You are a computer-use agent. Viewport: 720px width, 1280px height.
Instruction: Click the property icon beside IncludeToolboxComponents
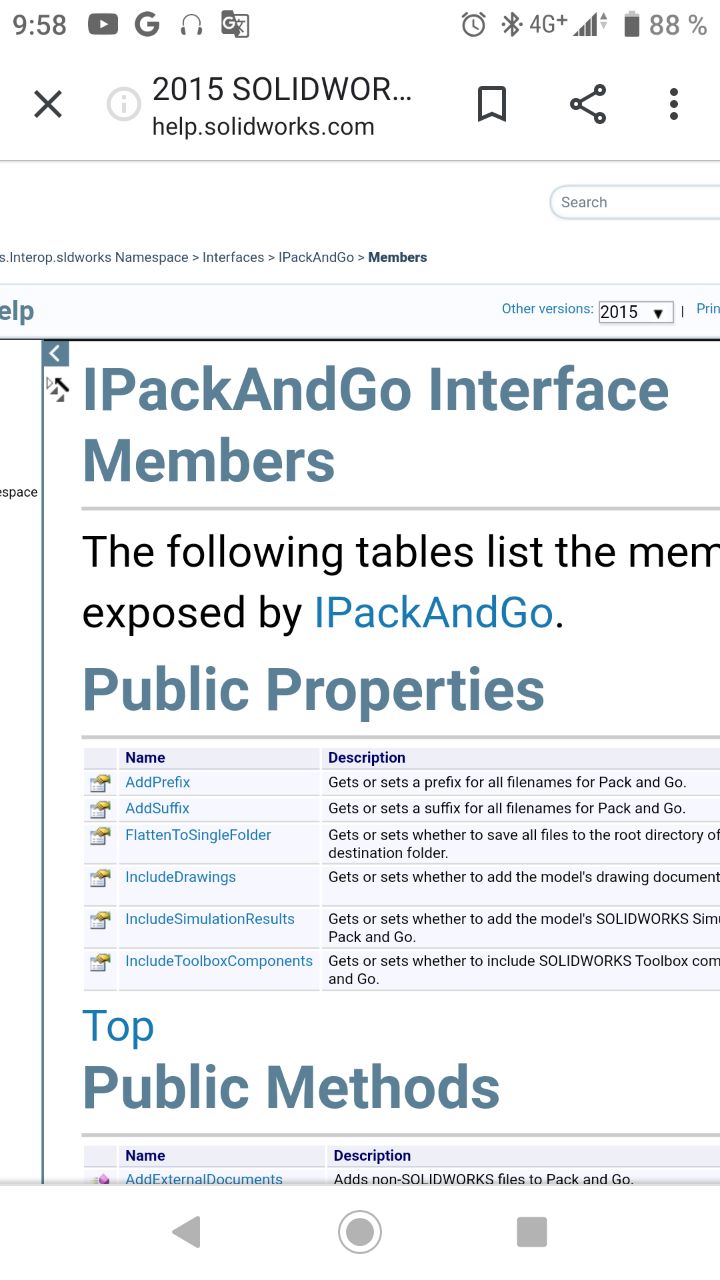[x=100, y=962]
